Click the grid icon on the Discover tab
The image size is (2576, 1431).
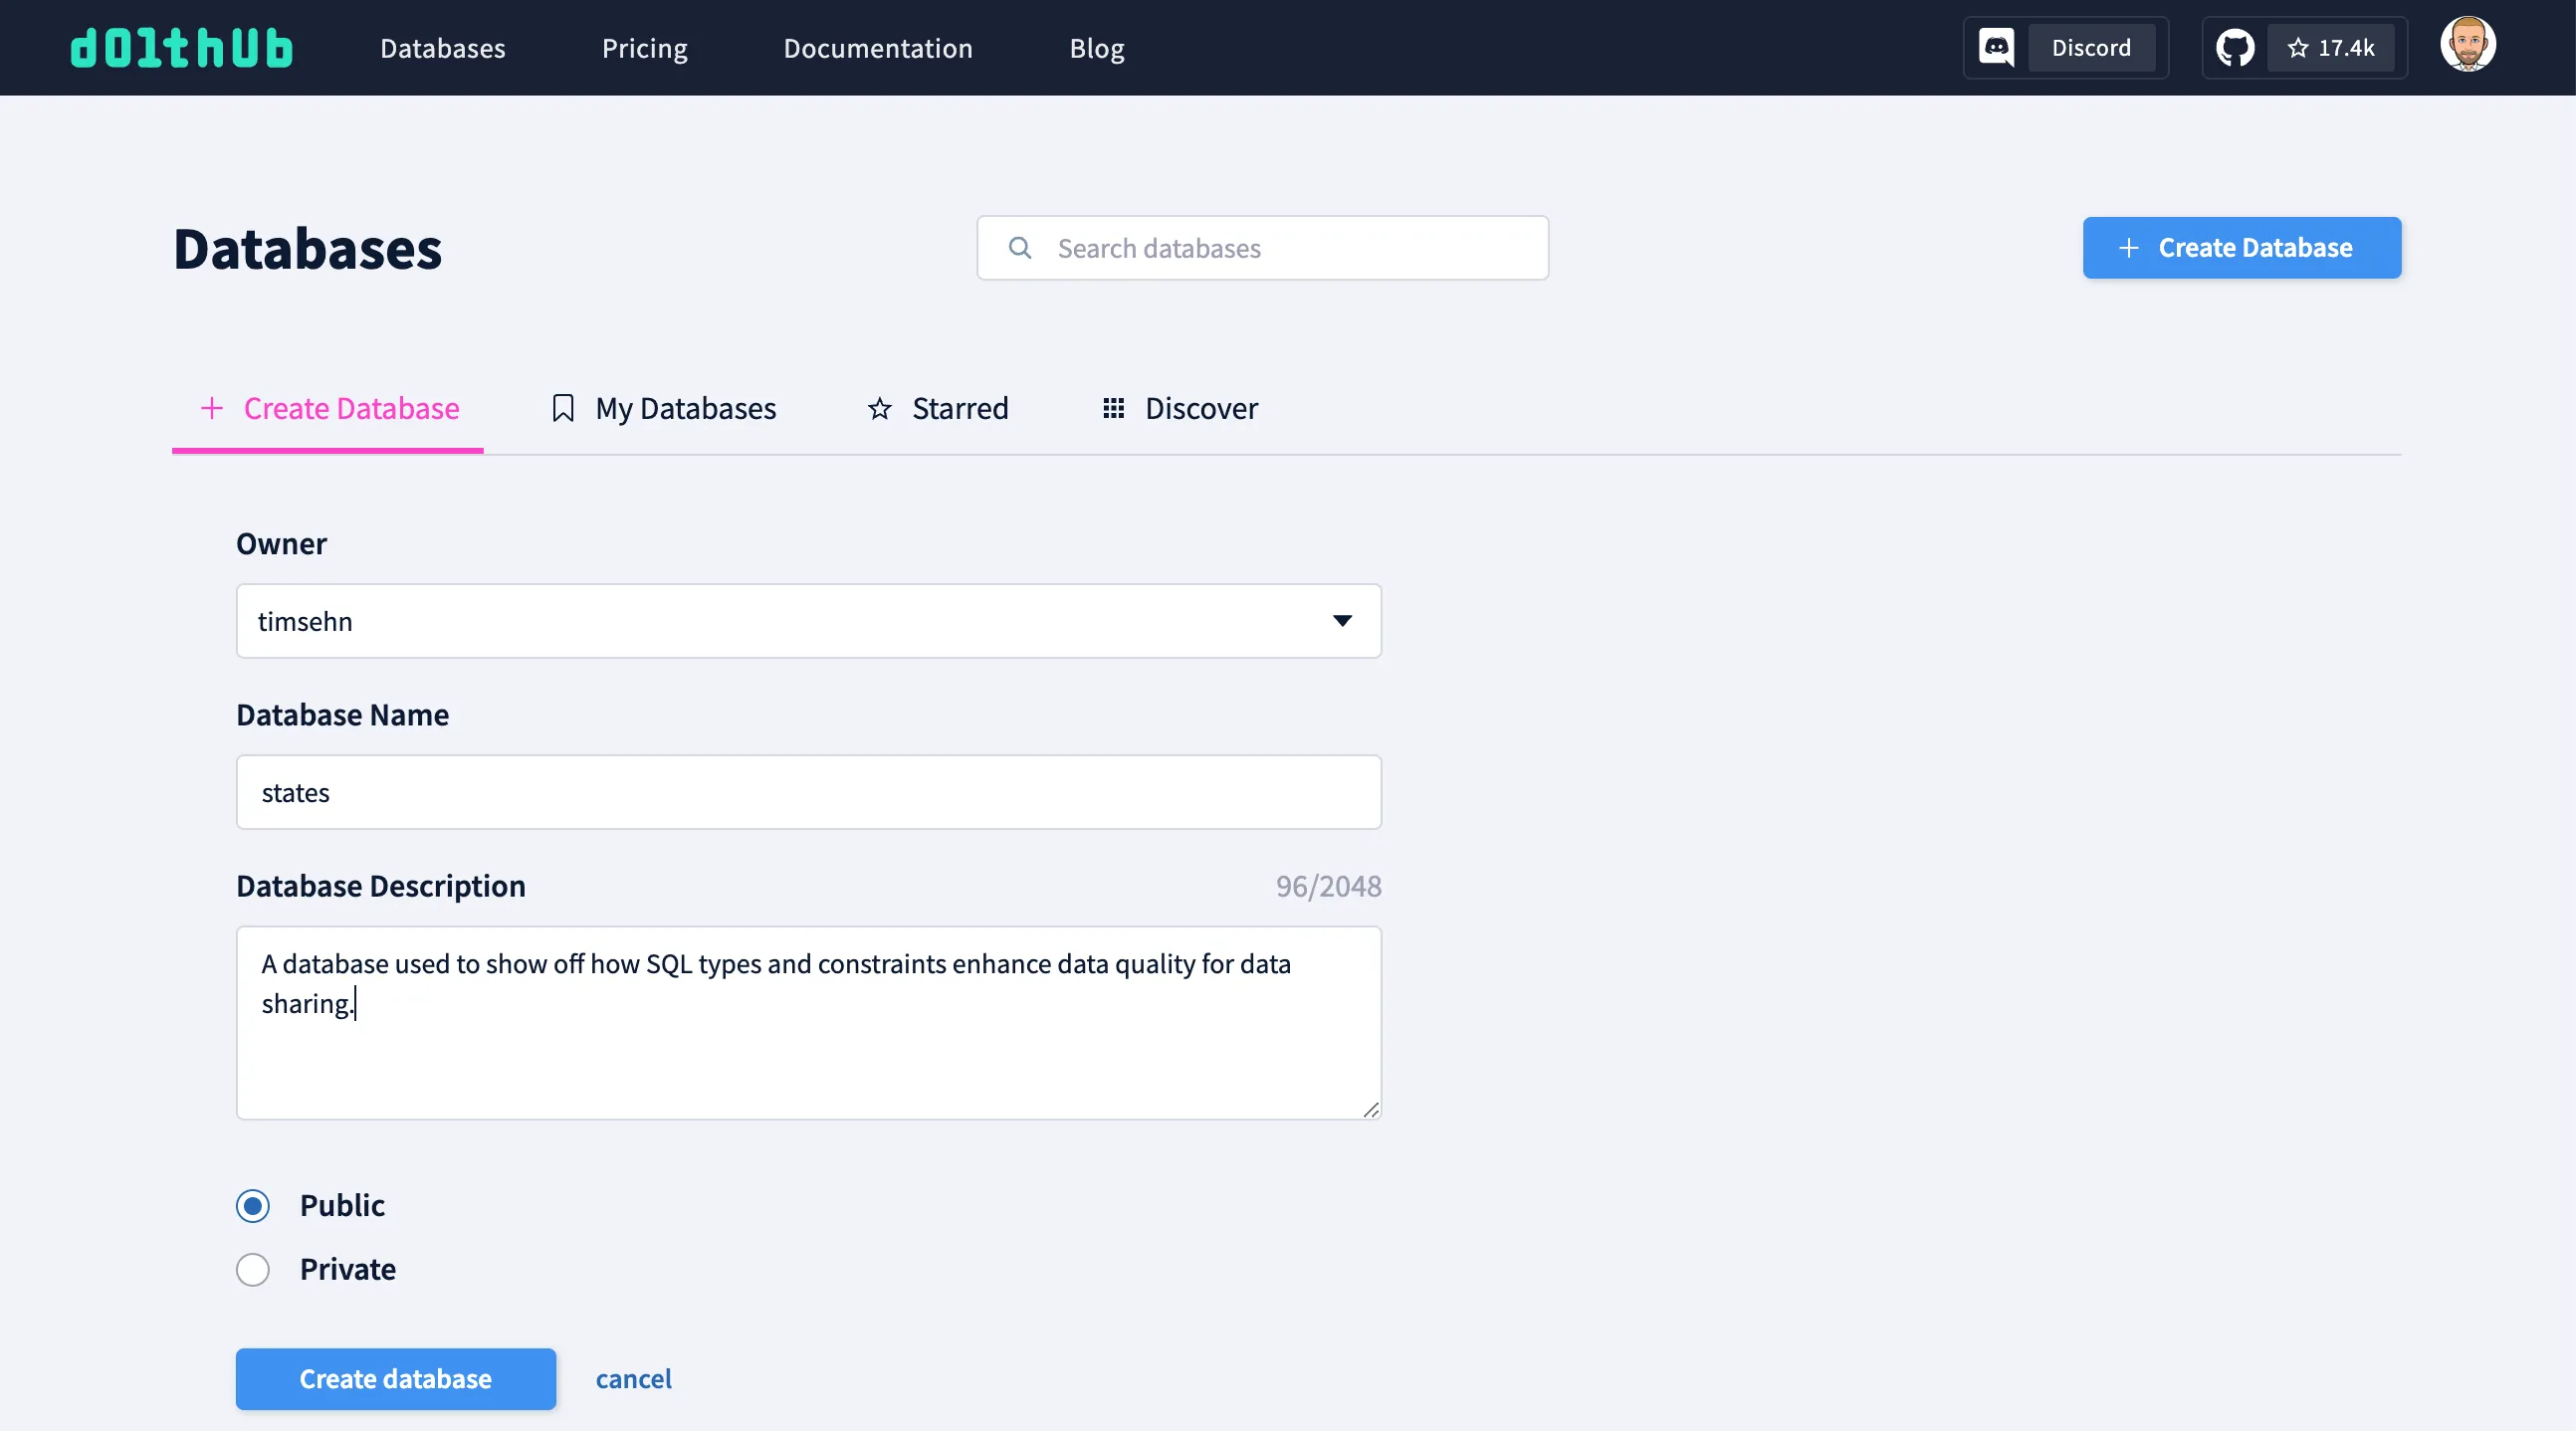[1112, 408]
